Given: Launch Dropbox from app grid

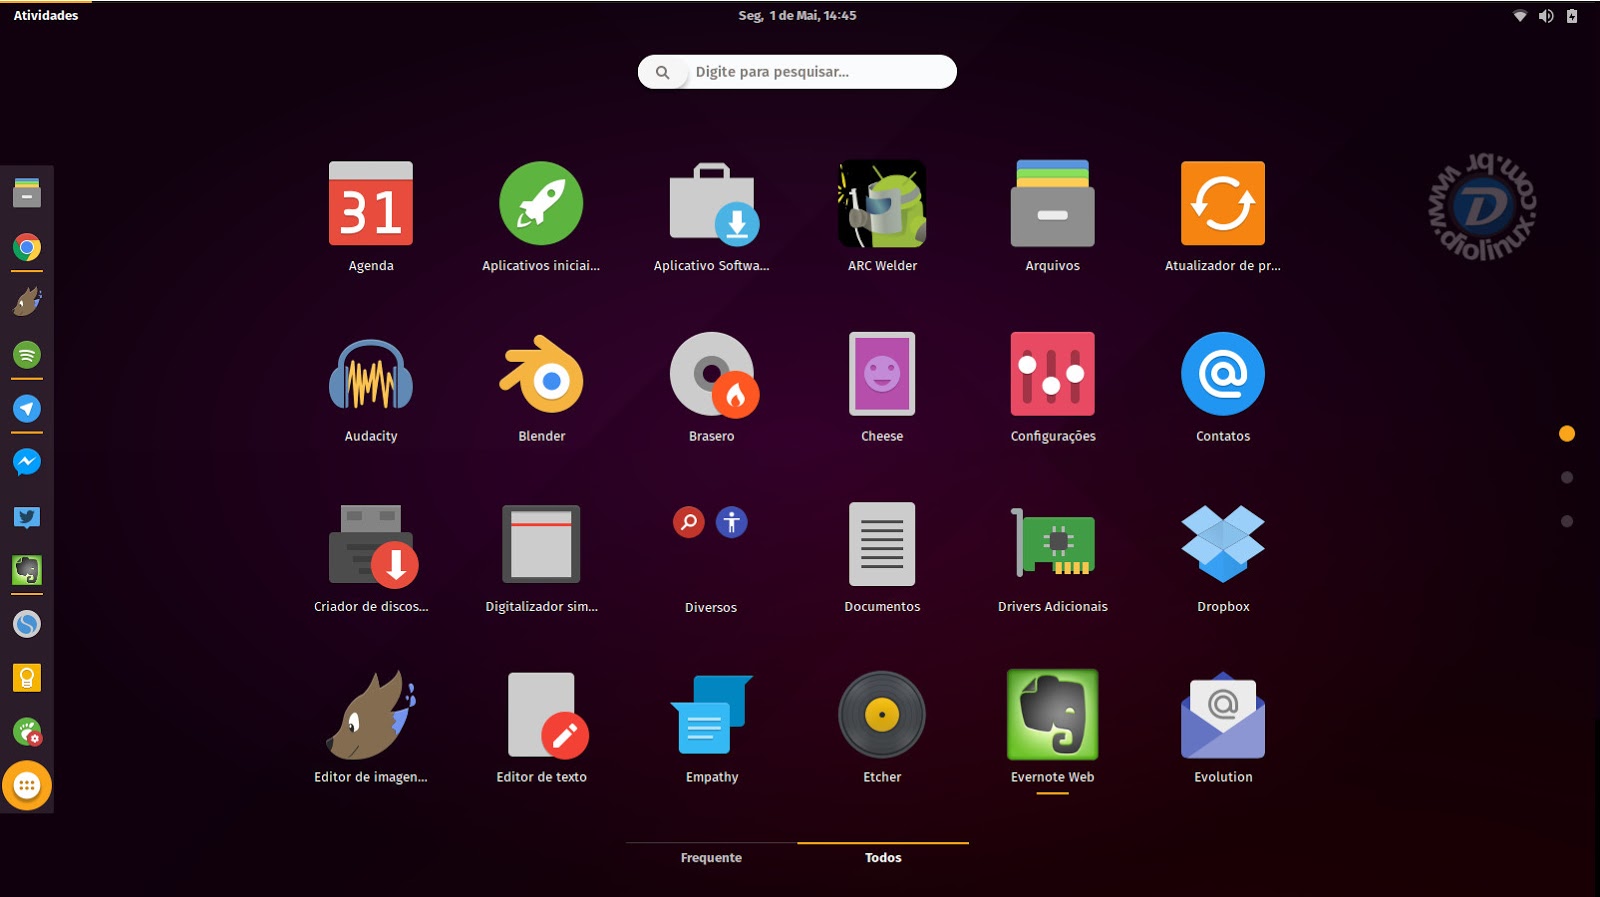Looking at the screenshot, I should click(x=1223, y=545).
